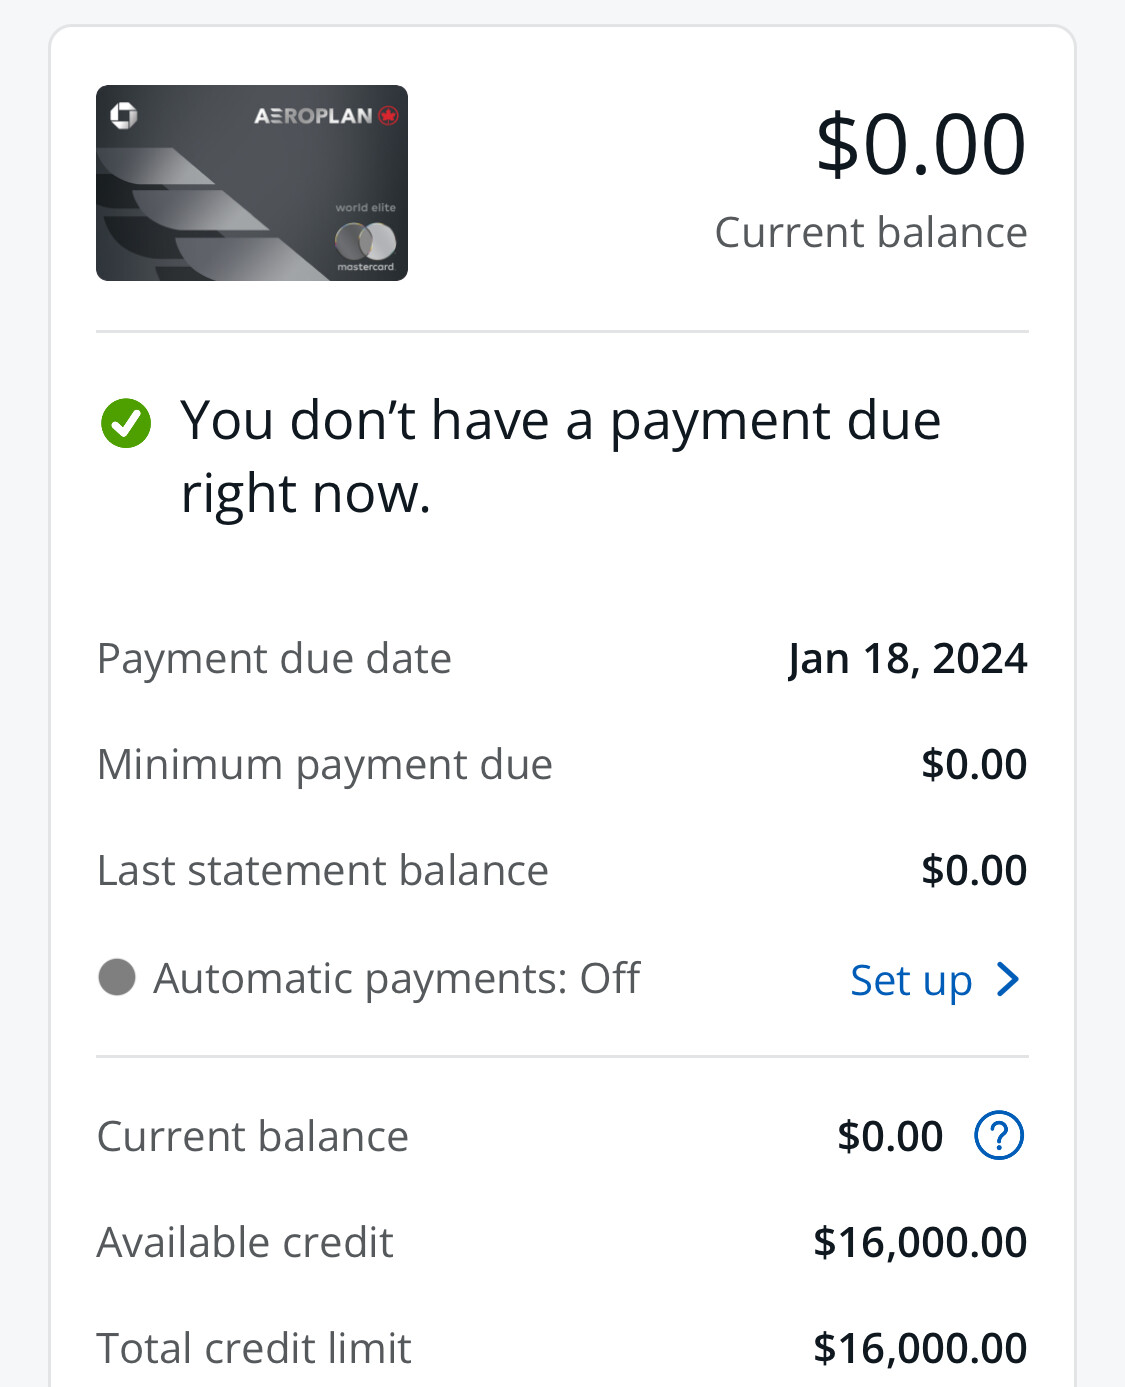The image size is (1125, 1387).
Task: Click the Payment due date label
Action: (274, 659)
